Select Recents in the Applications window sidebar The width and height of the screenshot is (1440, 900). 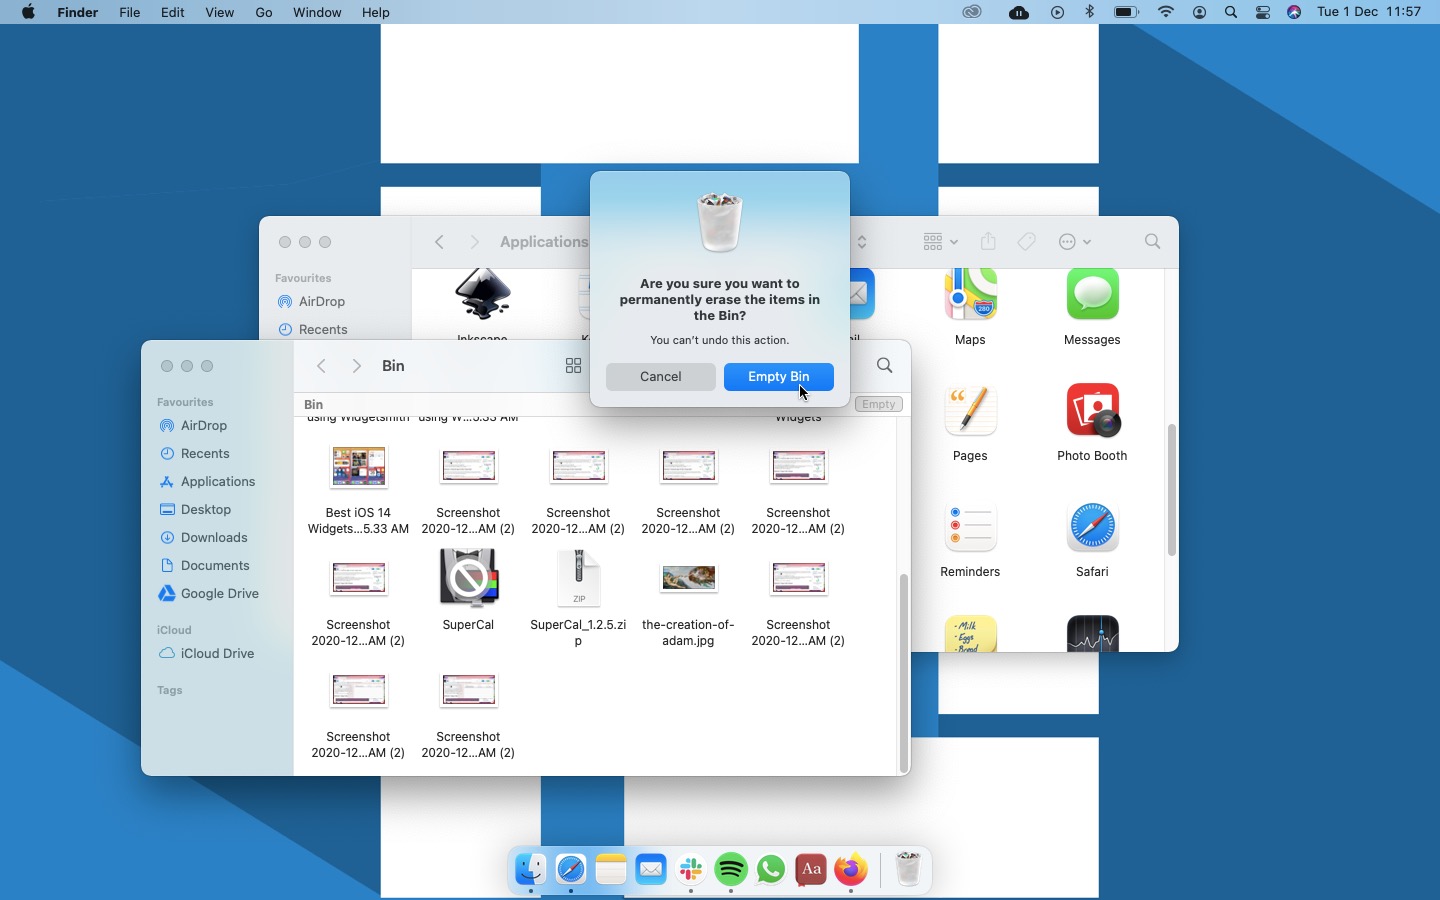tap(322, 330)
